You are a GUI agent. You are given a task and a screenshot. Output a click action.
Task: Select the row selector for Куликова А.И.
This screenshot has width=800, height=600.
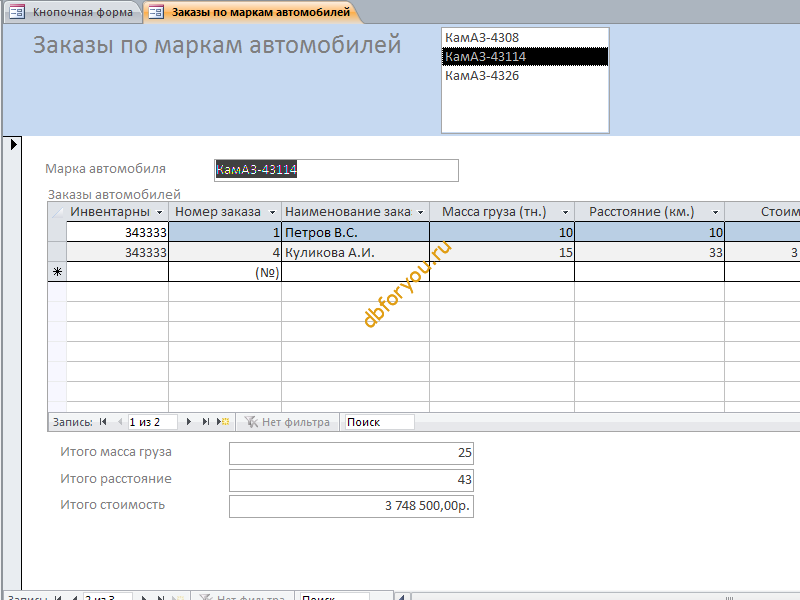point(57,252)
